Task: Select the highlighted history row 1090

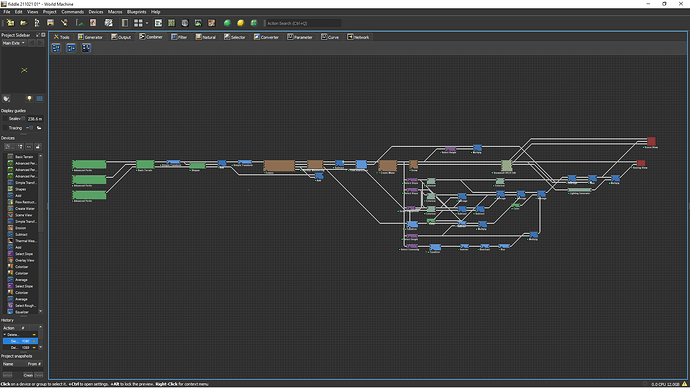Action: coord(20,341)
